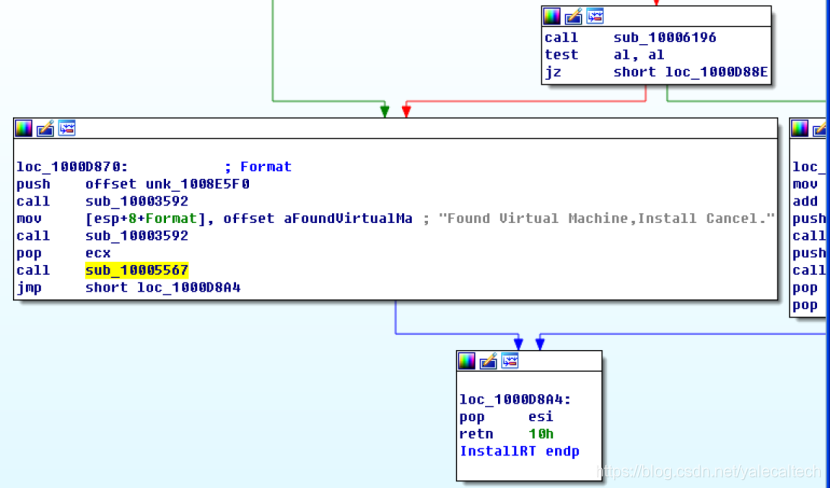Click node color icon in sub_10006196 block
830x490 pixels.
[x=552, y=16]
